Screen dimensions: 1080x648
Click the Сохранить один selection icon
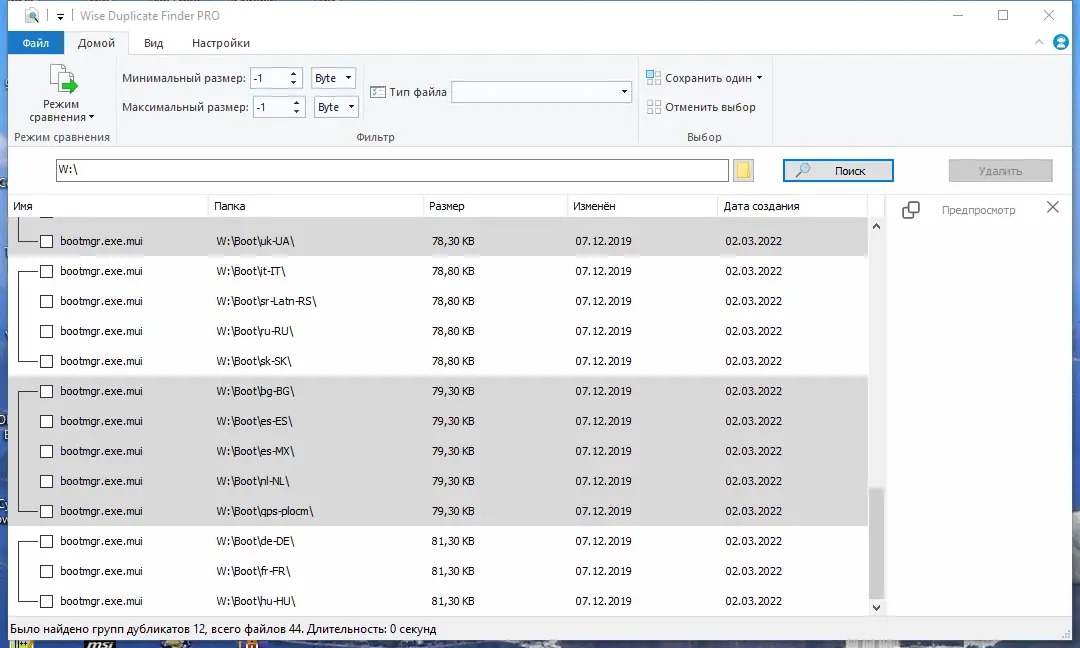click(653, 78)
